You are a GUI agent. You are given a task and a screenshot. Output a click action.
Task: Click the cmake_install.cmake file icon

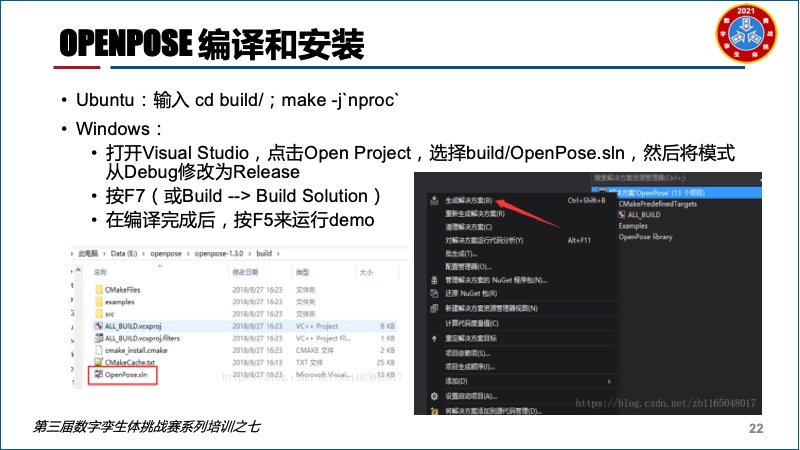[x=99, y=350]
